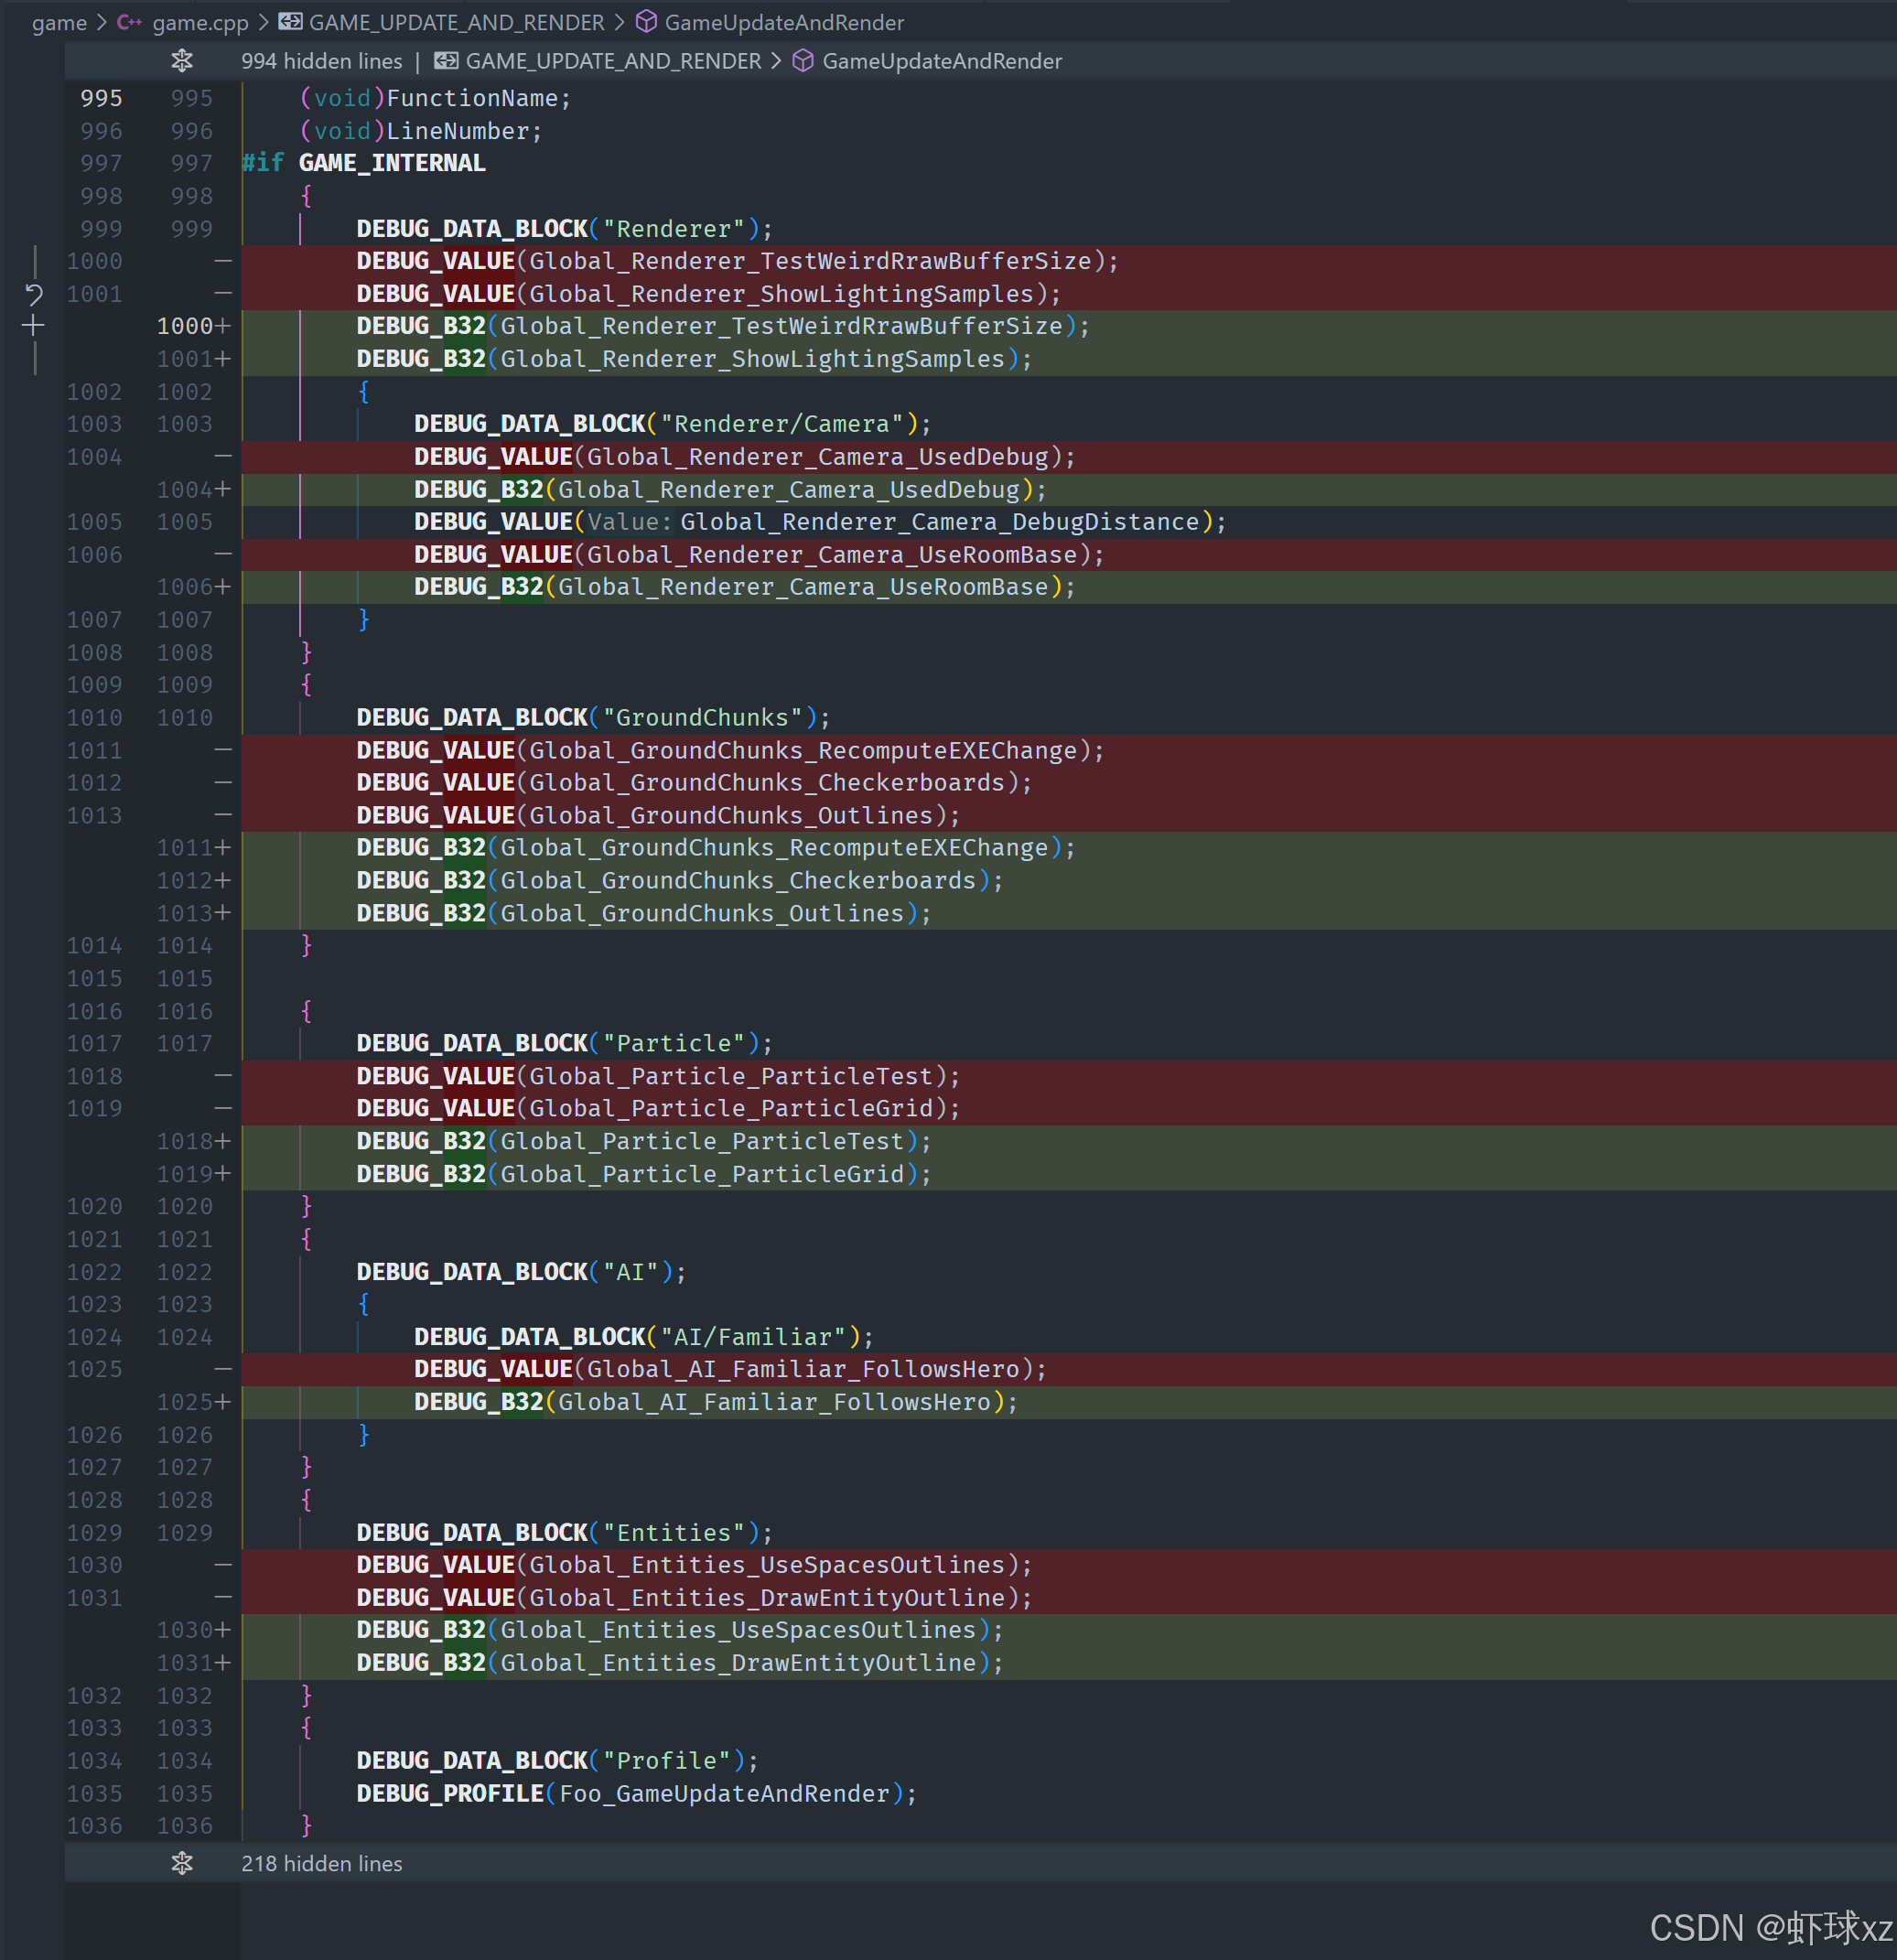Open the game.cpp breadcrumb dropdown
Viewport: 1897px width, 1960px height.
click(200, 22)
